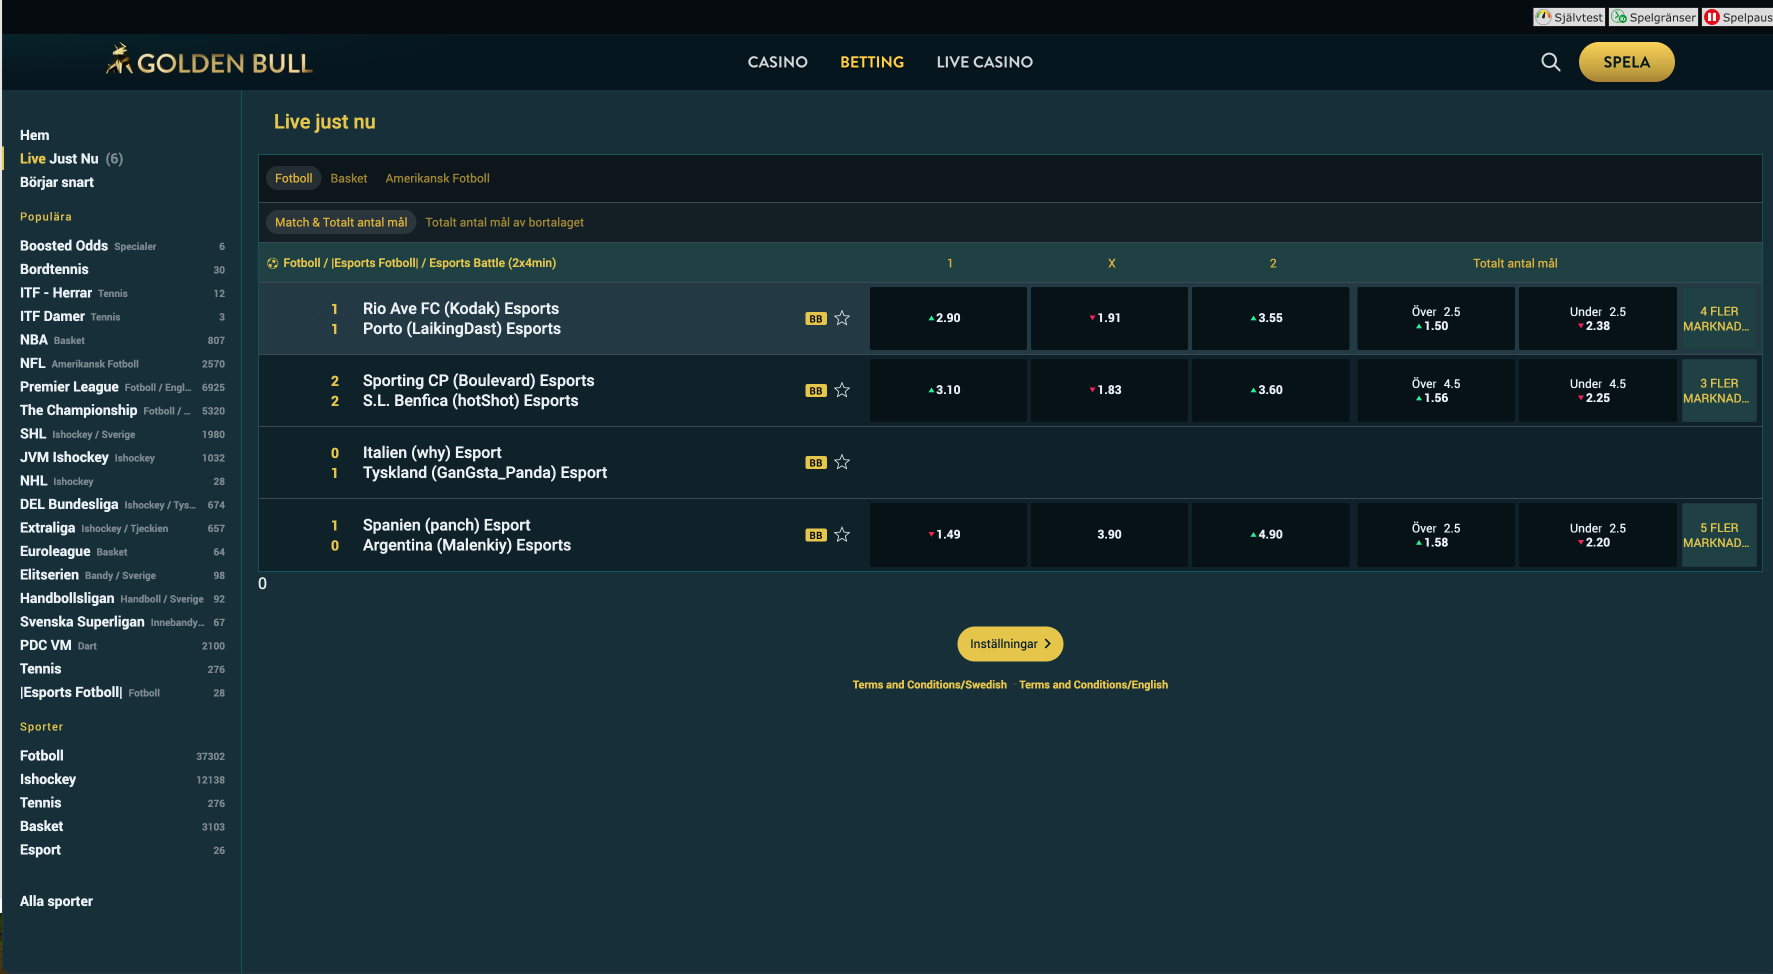Switch to the Basket sport tab
The height and width of the screenshot is (974, 1773).
(x=348, y=178)
